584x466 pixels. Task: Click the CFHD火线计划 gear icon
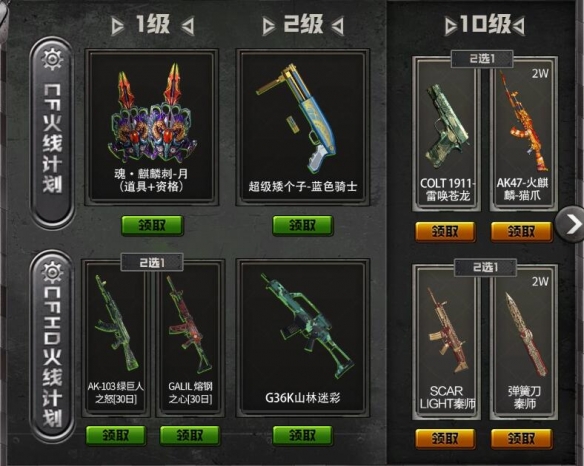[x=52, y=272]
